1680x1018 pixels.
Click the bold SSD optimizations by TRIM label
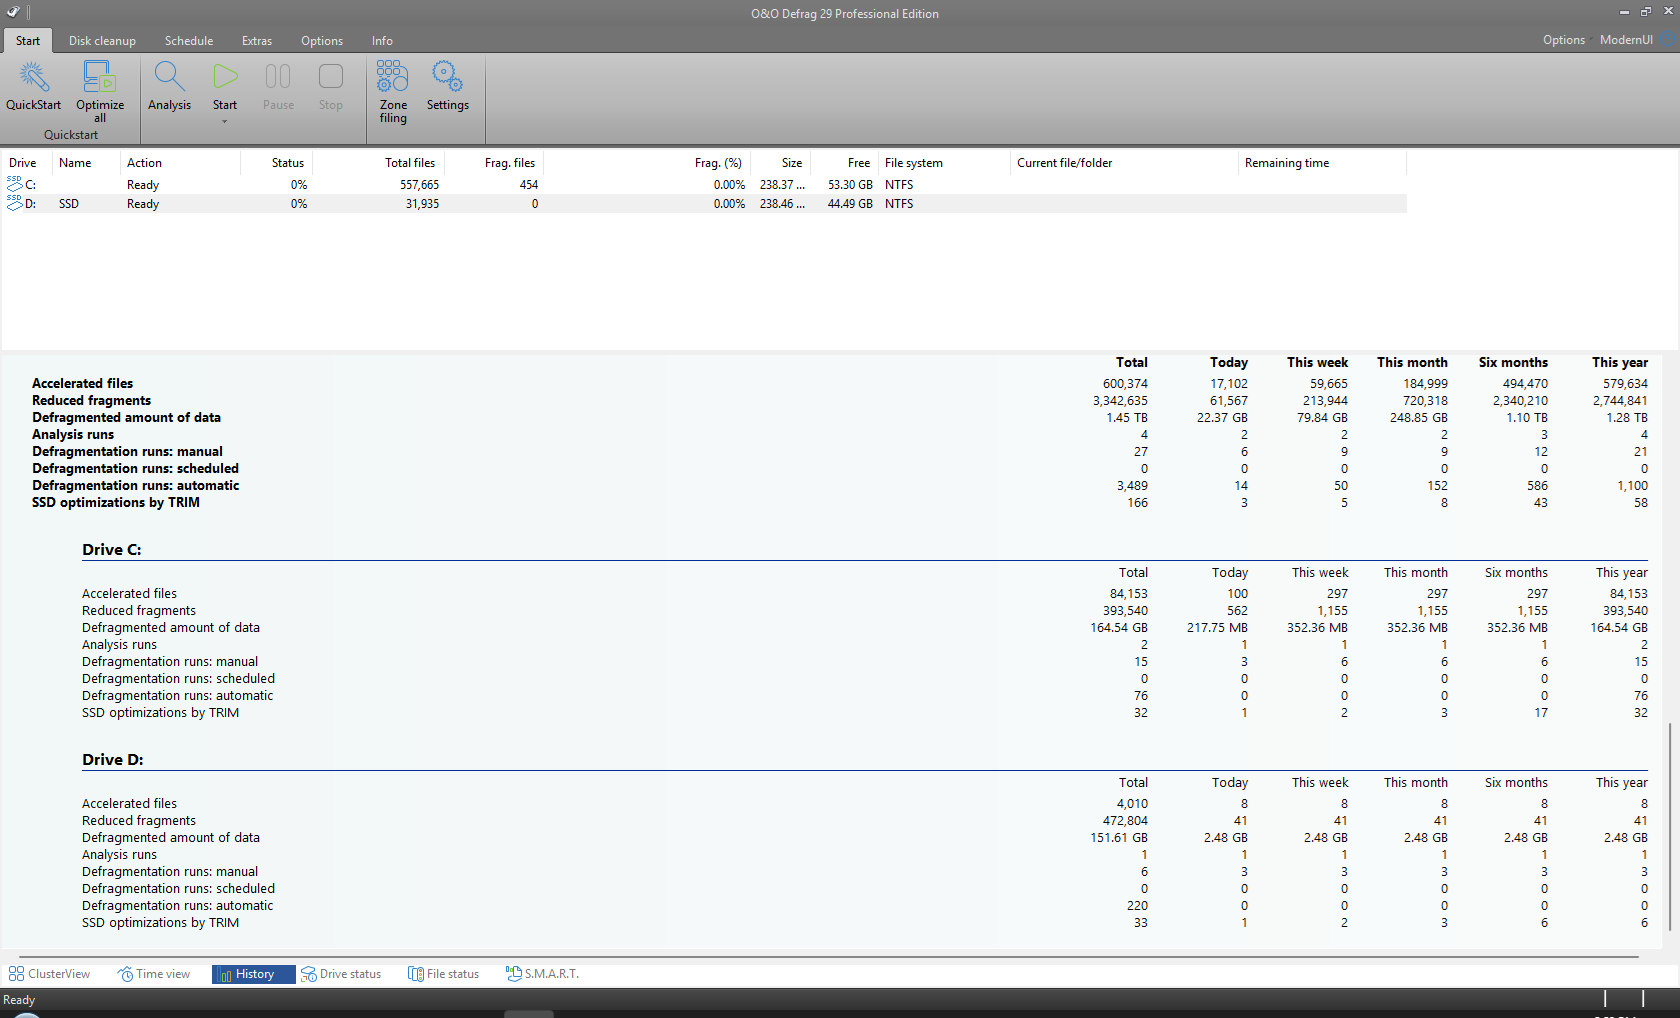(x=116, y=503)
